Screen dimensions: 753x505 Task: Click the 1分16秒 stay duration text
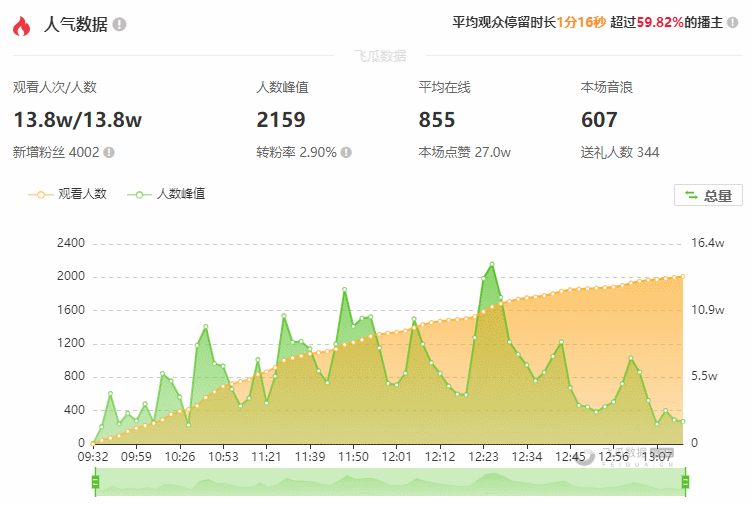(x=581, y=22)
